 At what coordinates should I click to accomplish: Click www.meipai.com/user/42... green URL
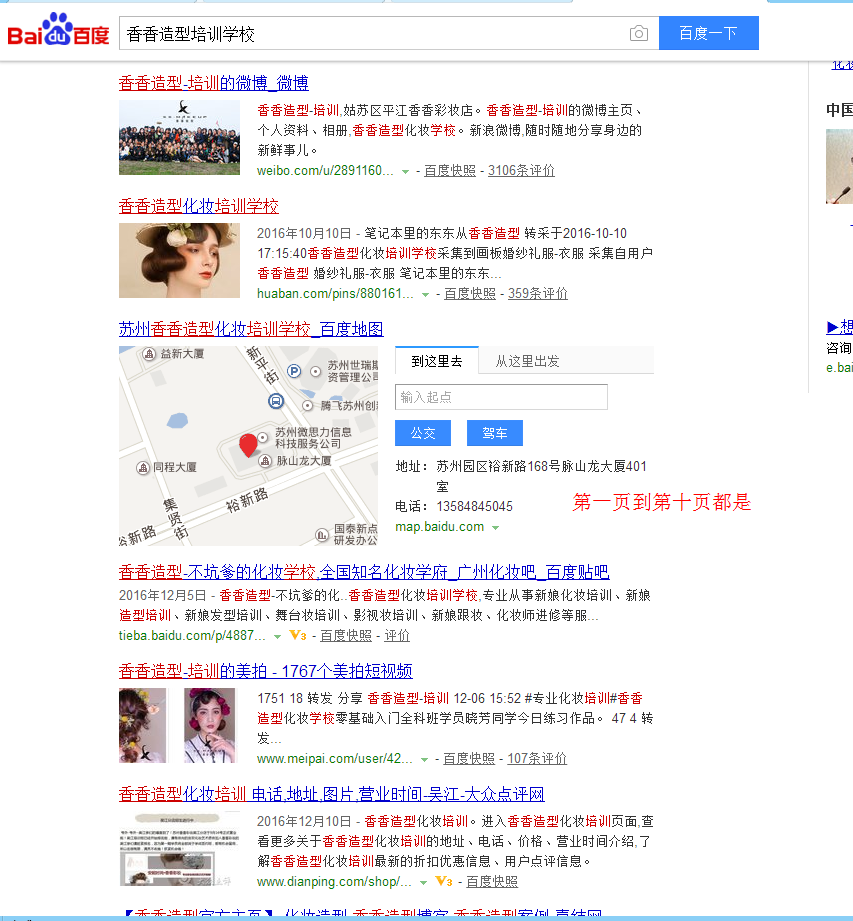tap(334, 759)
